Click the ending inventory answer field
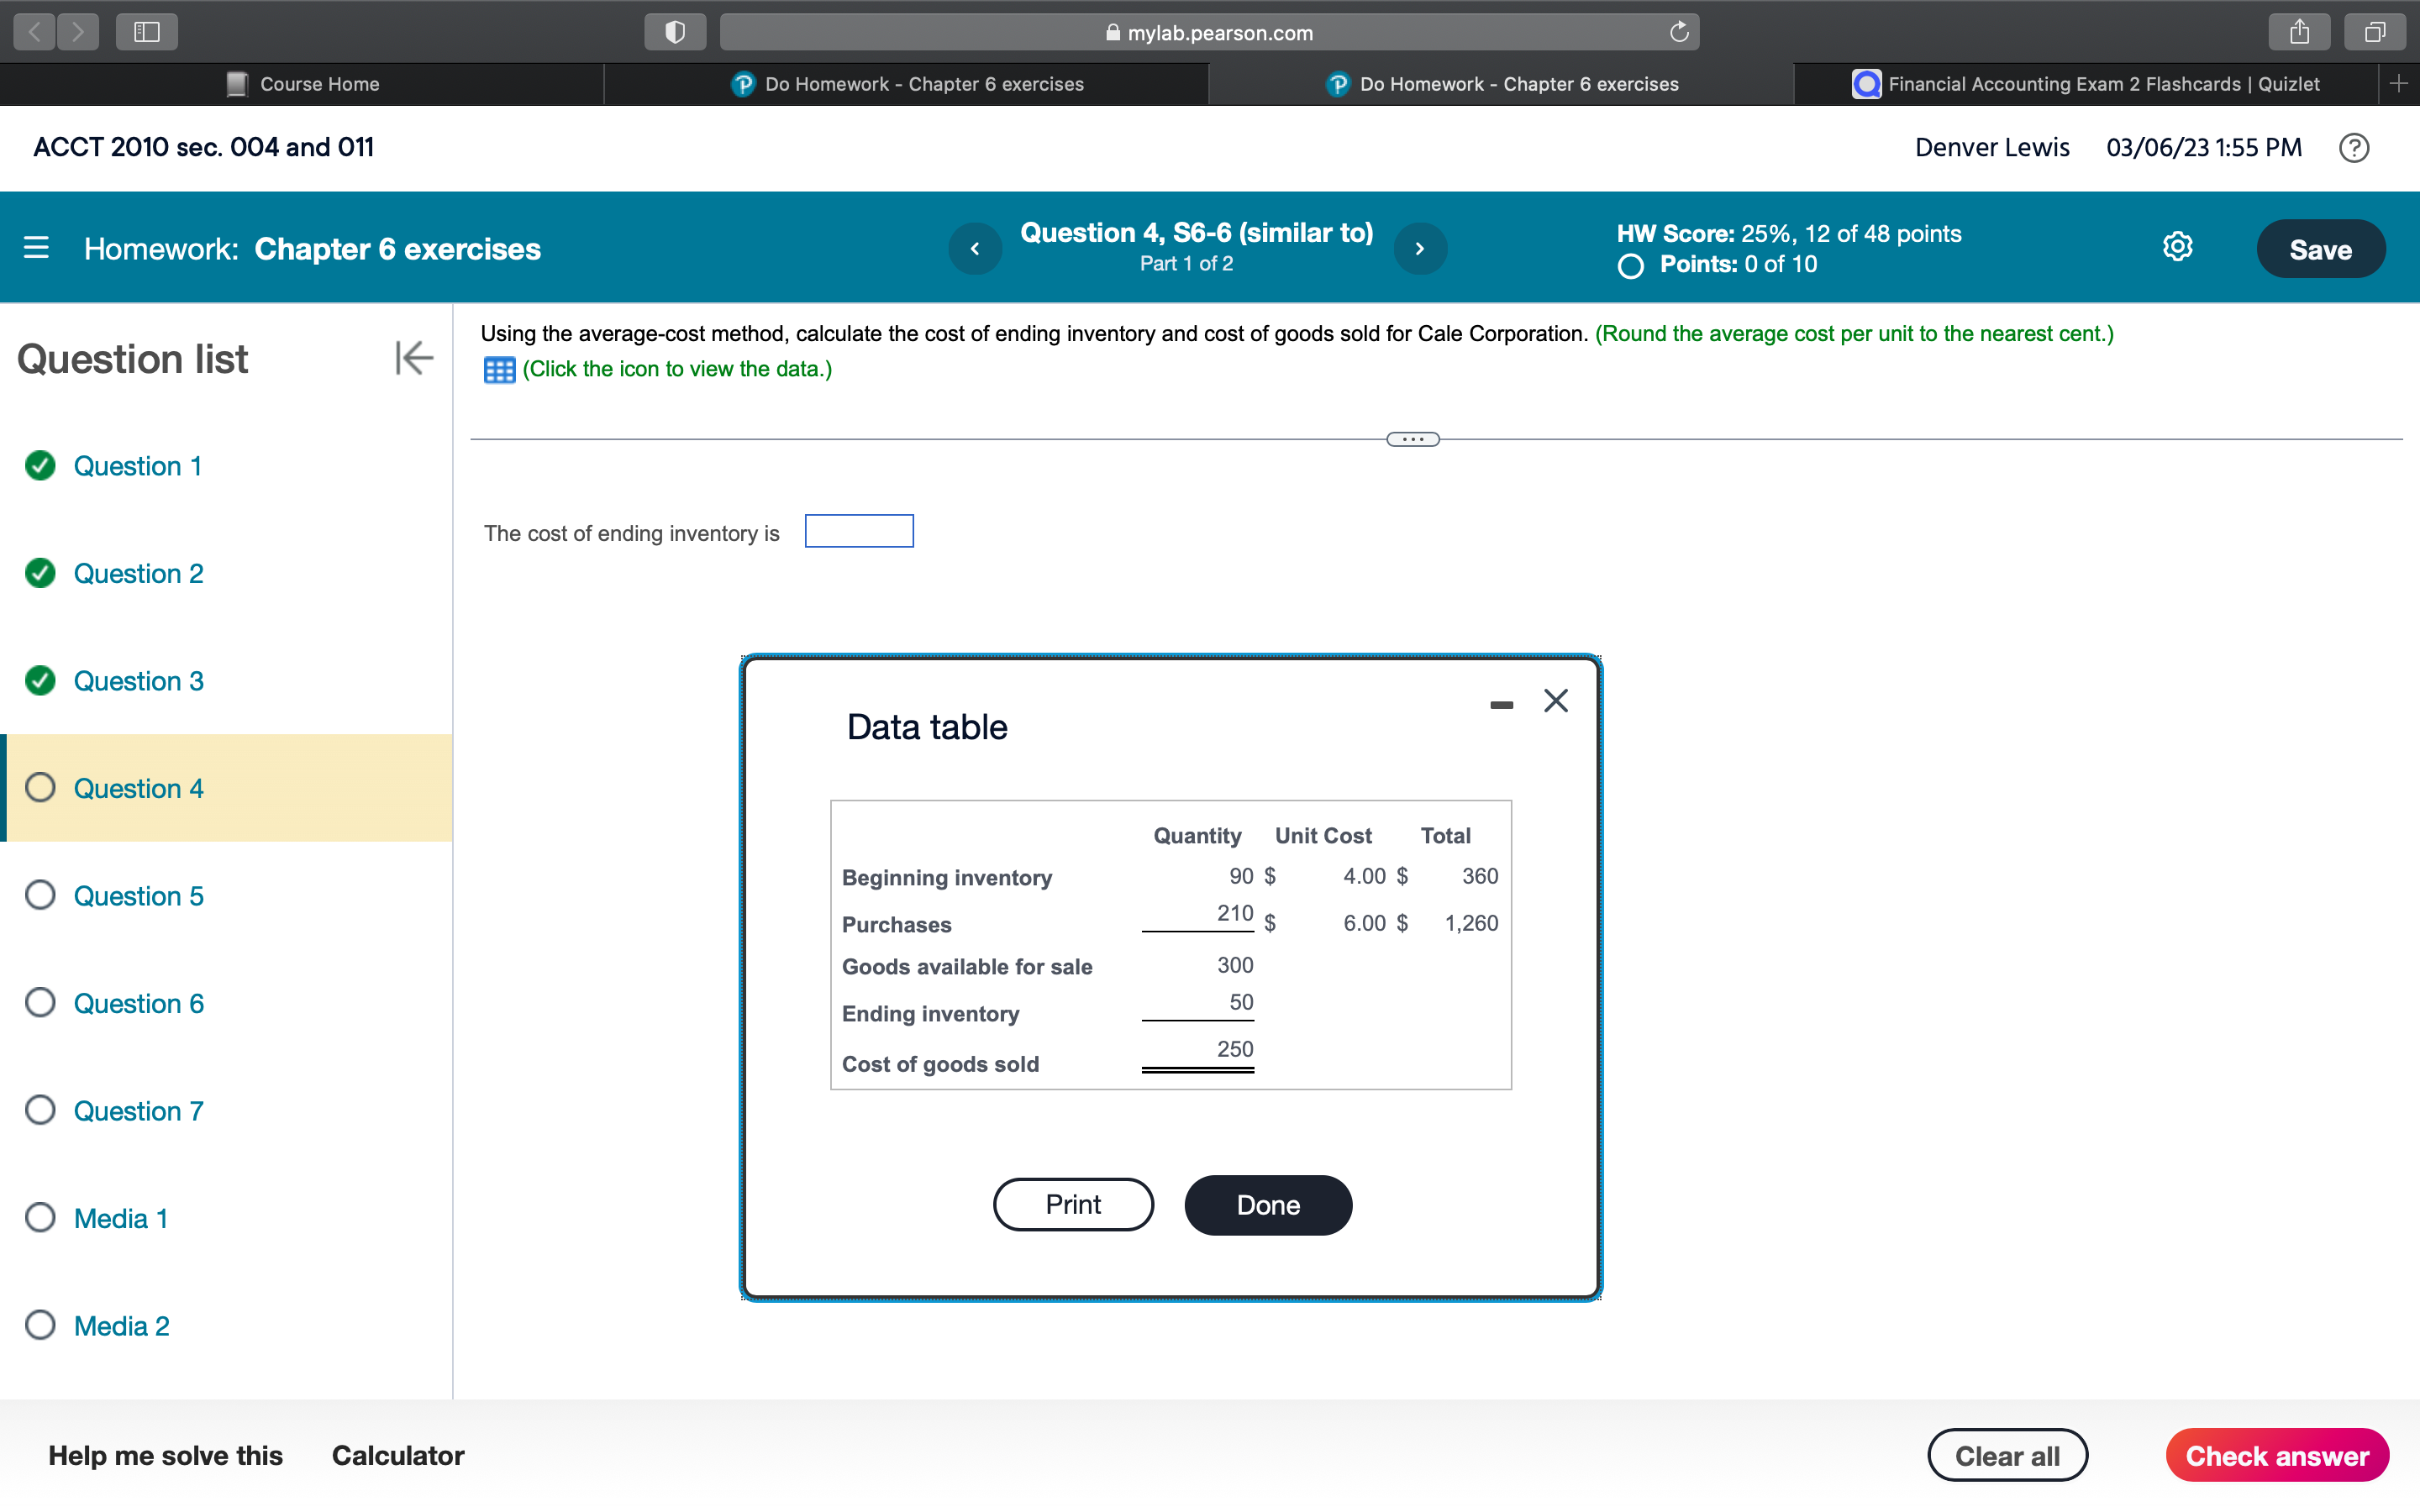 pos(858,530)
